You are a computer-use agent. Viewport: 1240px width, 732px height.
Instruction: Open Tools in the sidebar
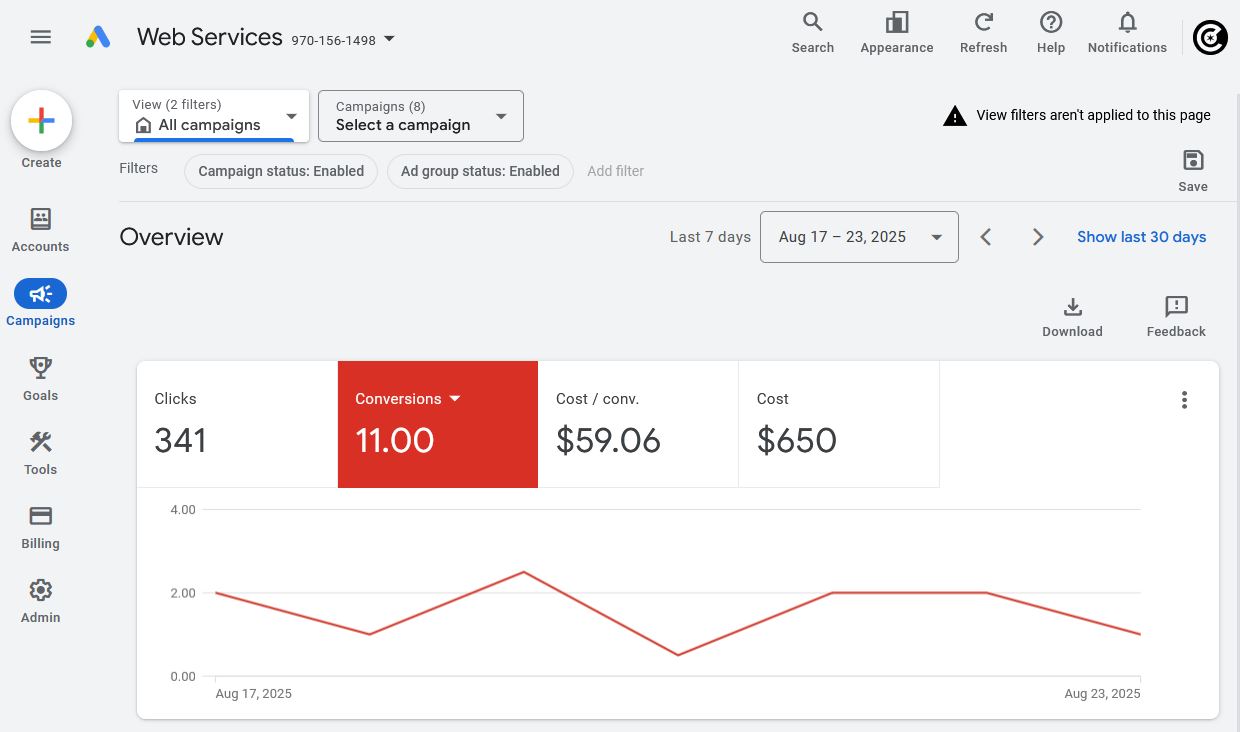(40, 453)
